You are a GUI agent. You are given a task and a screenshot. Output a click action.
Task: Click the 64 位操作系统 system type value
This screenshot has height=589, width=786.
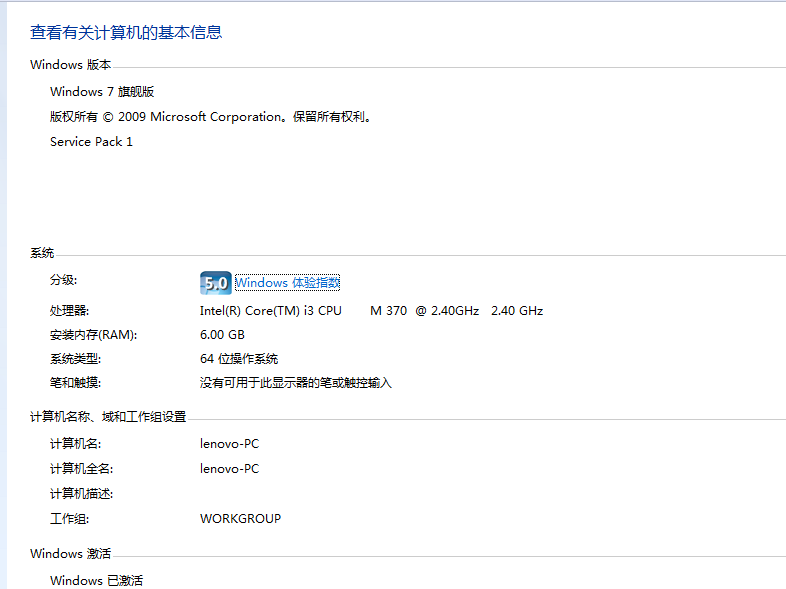coord(239,359)
